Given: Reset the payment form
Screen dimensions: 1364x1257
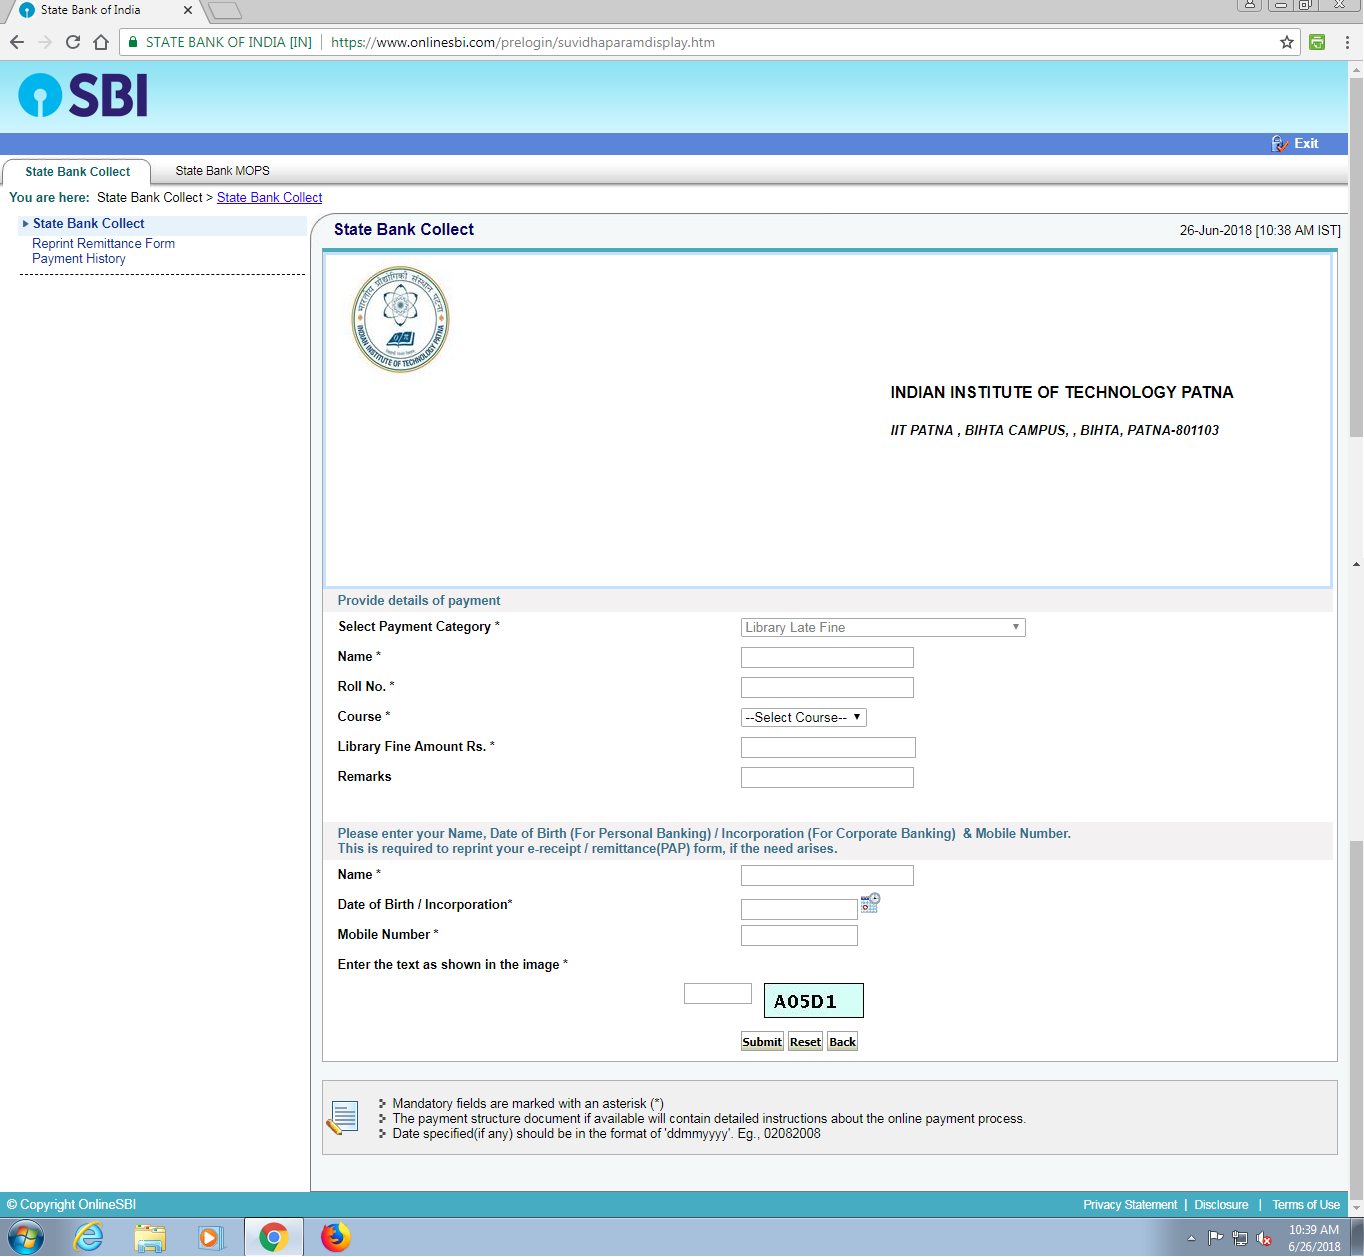Looking at the screenshot, I should 805,1042.
